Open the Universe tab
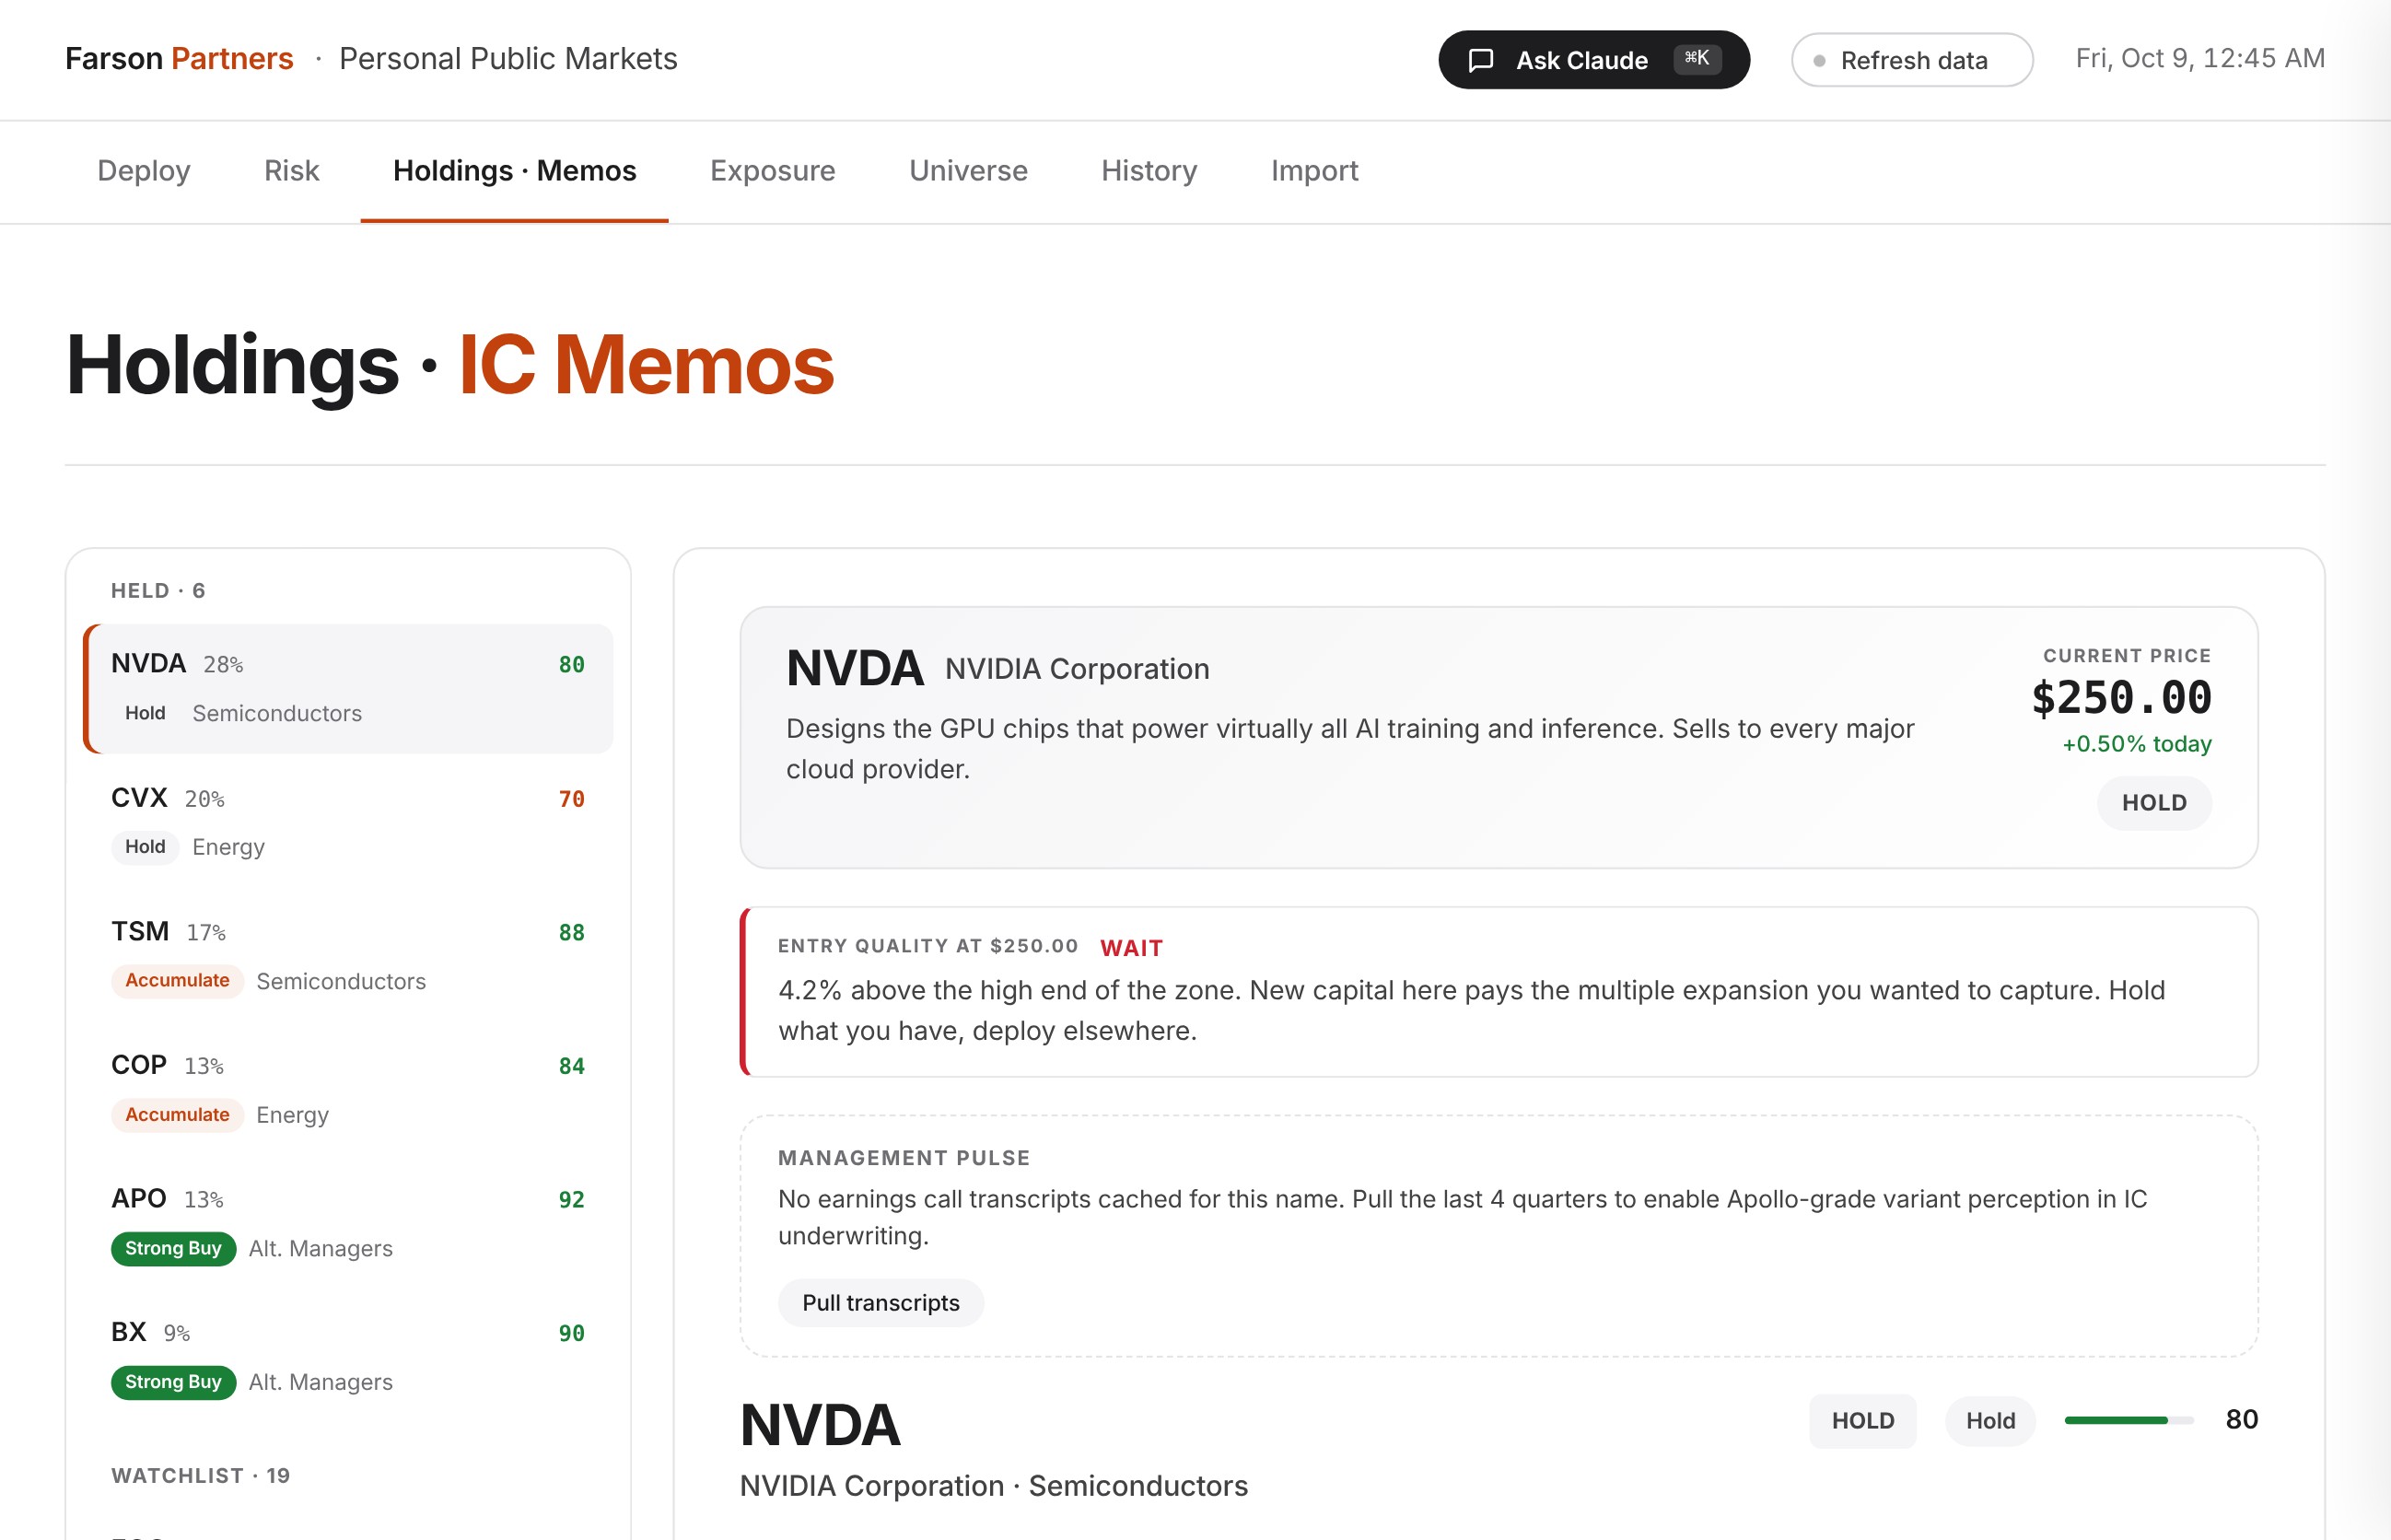 (968, 171)
